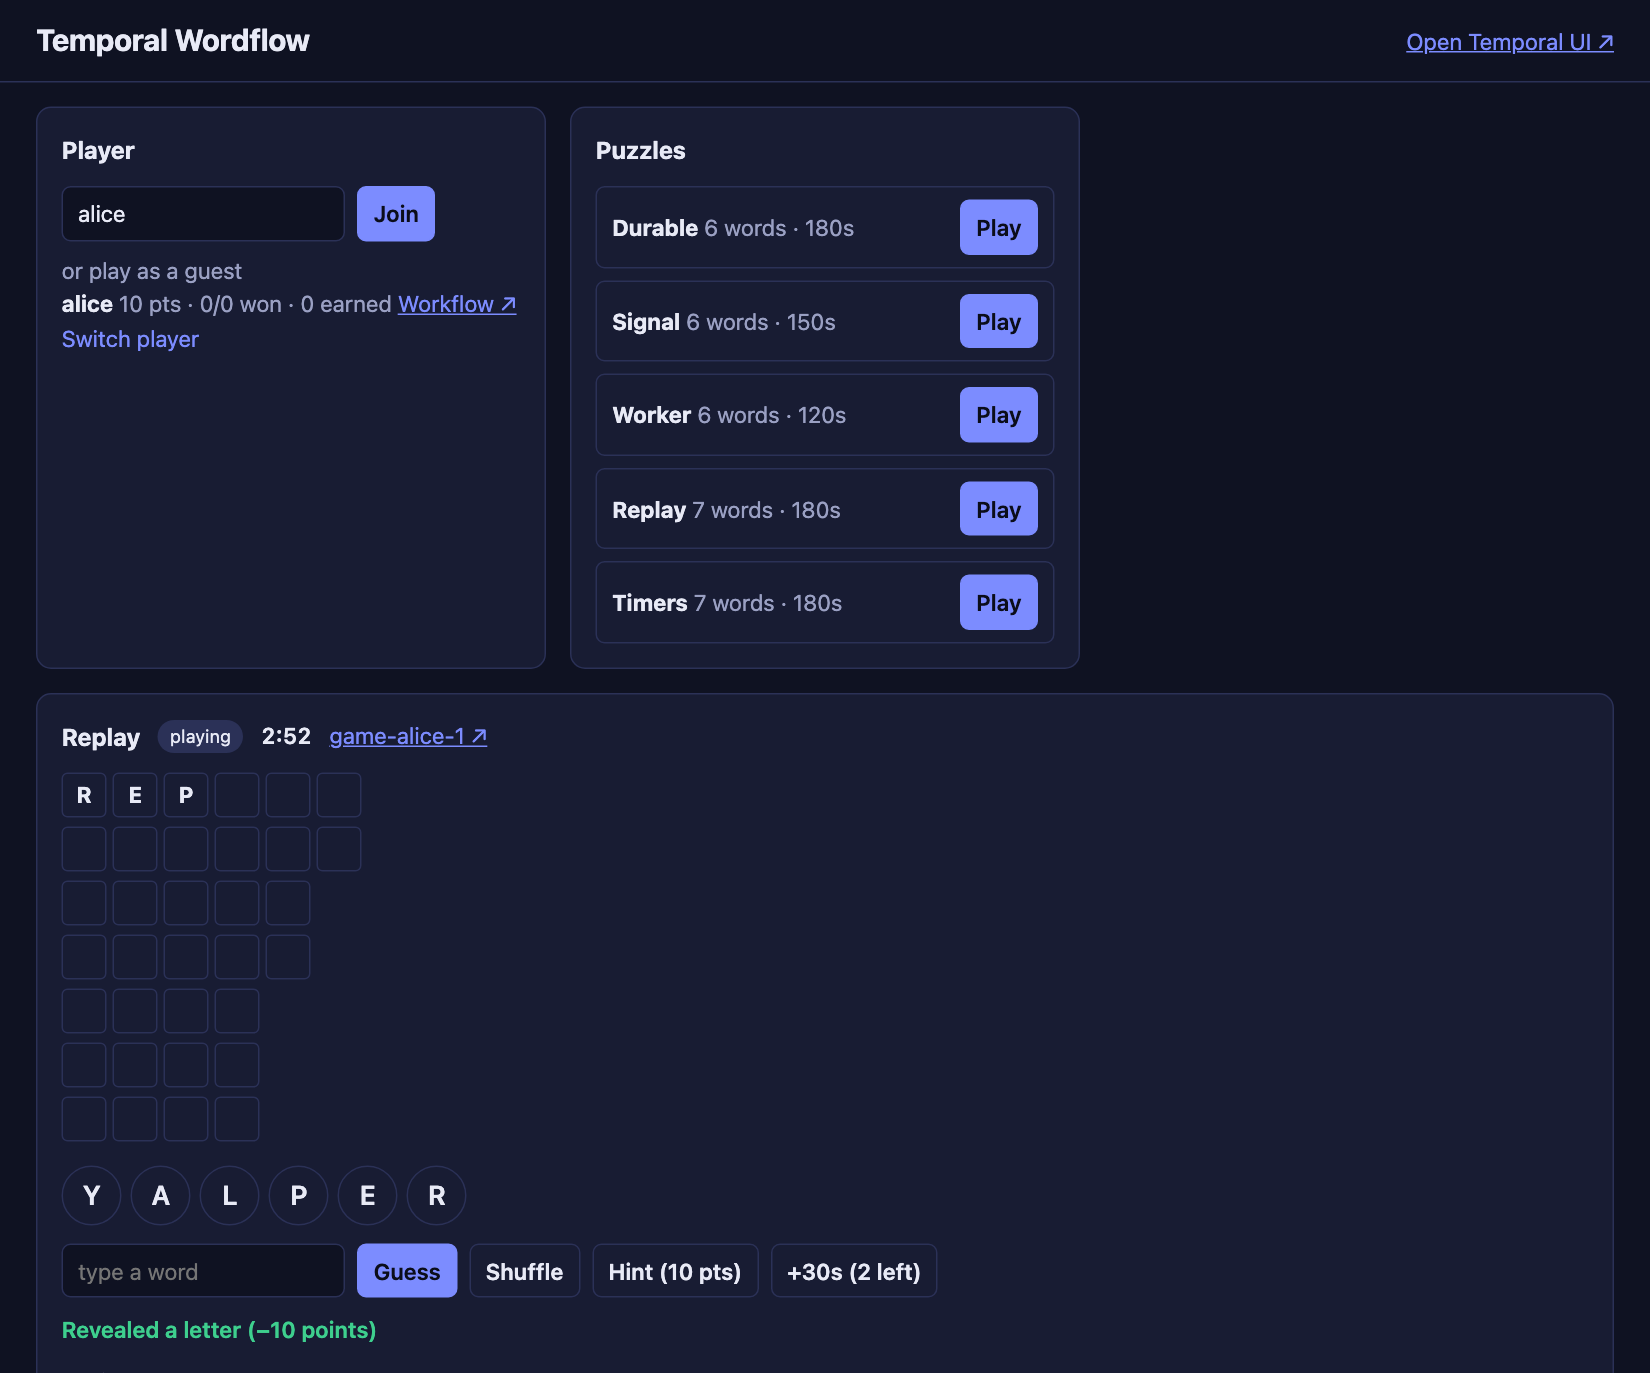This screenshot has width=1650, height=1373.
Task: Click the revealed P cell in first row
Action: (186, 795)
